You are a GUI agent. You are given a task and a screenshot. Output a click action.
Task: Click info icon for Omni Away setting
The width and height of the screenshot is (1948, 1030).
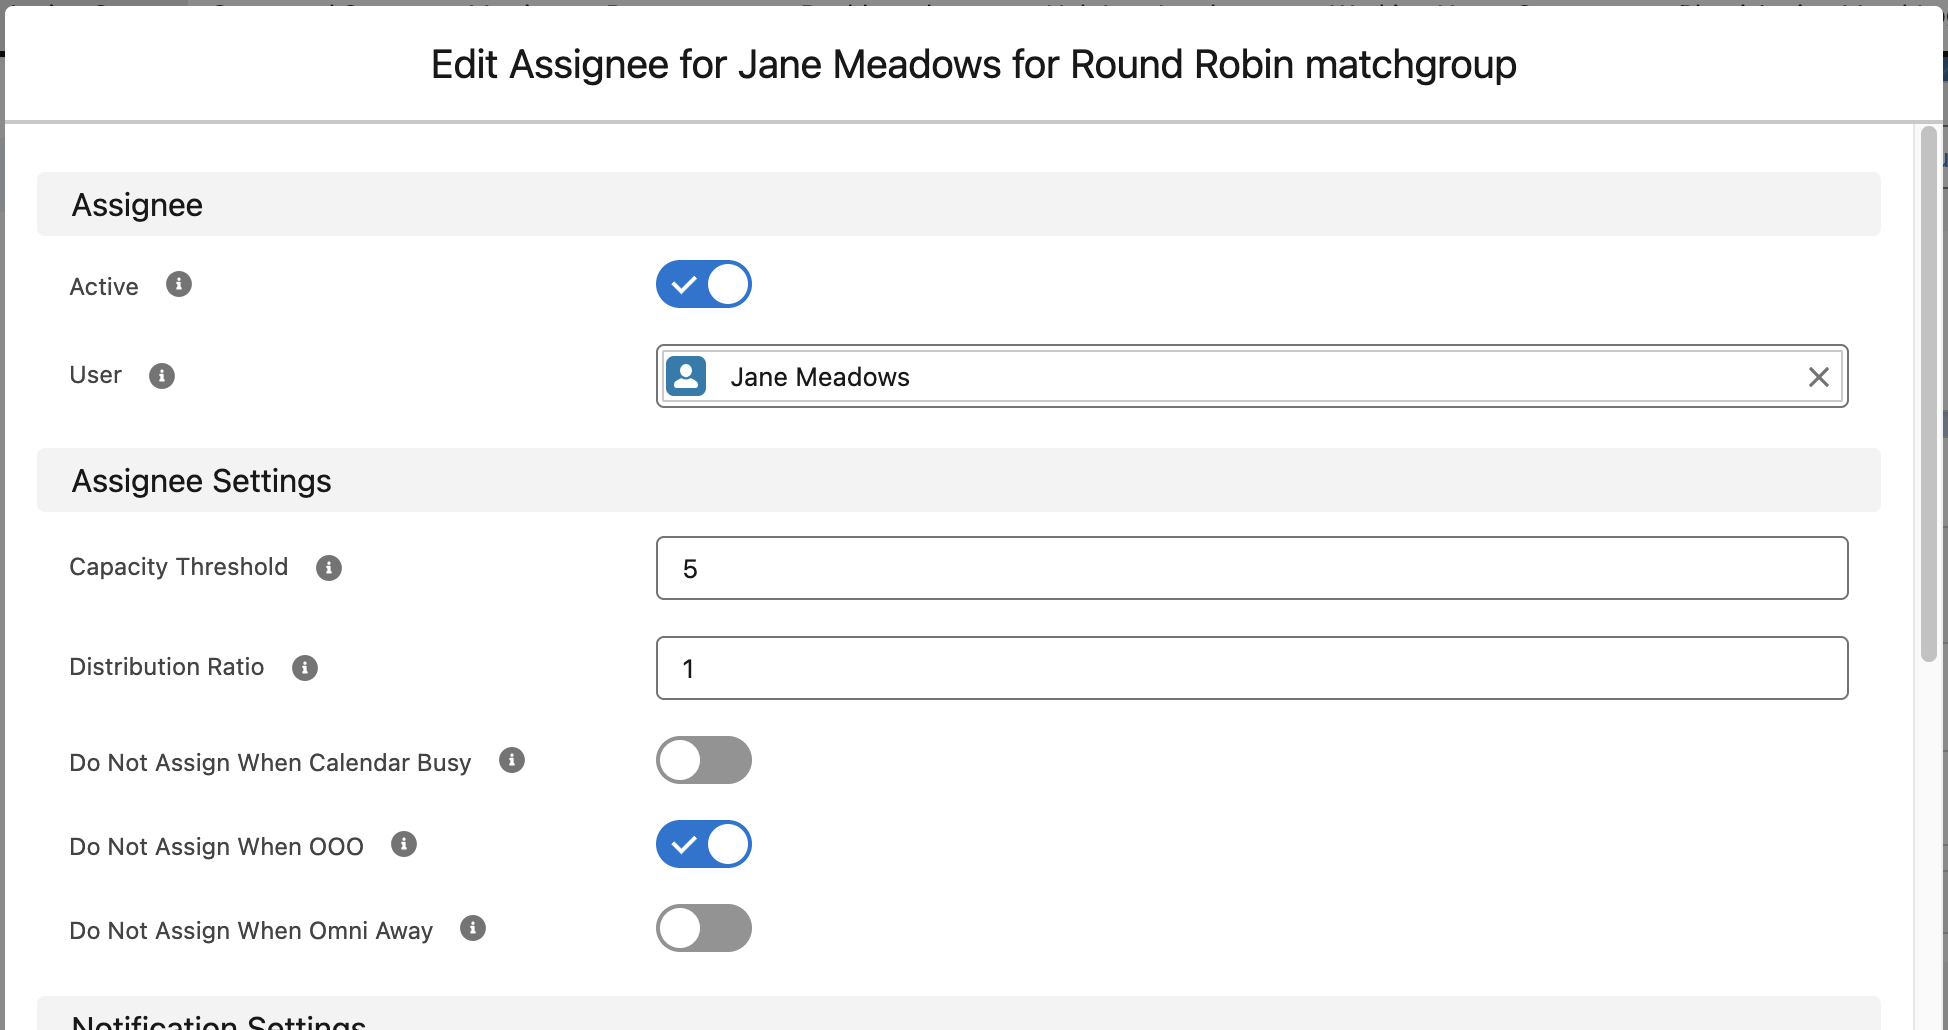point(473,929)
